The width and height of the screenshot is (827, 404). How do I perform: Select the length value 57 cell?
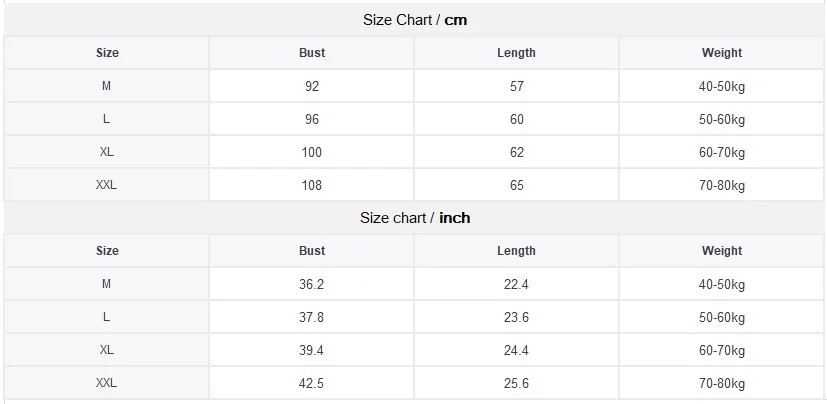click(x=517, y=87)
